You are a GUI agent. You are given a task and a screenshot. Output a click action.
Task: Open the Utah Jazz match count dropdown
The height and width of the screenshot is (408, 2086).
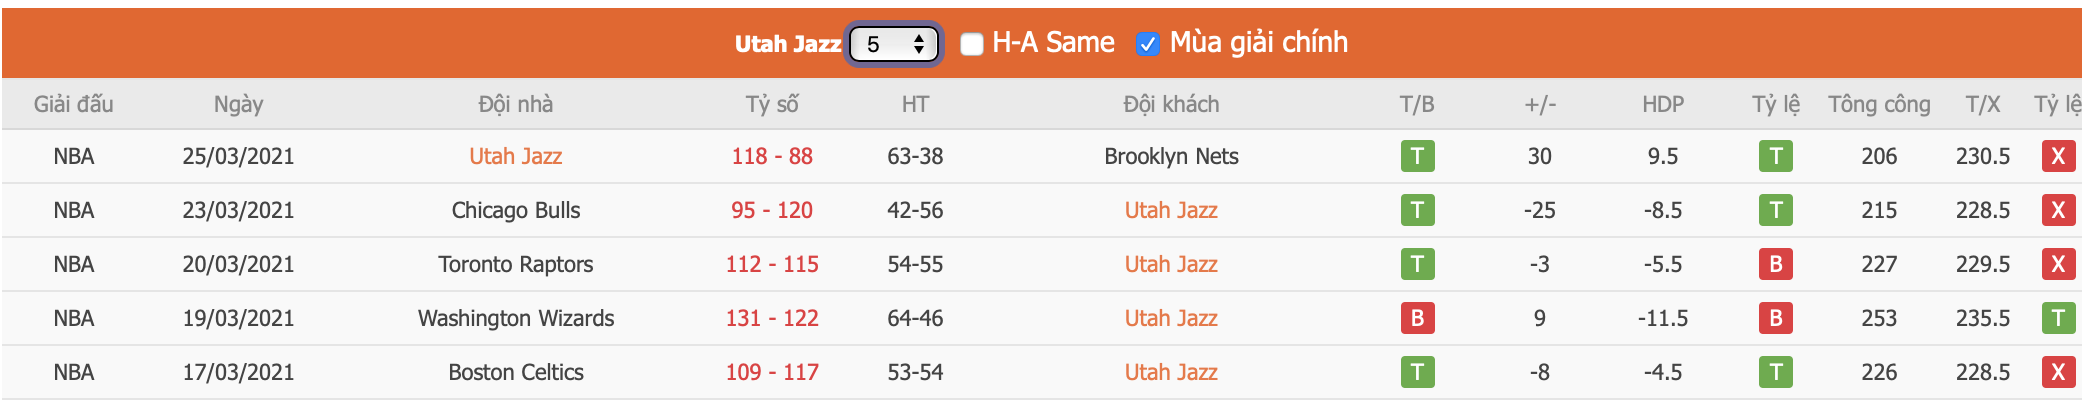coord(893,44)
